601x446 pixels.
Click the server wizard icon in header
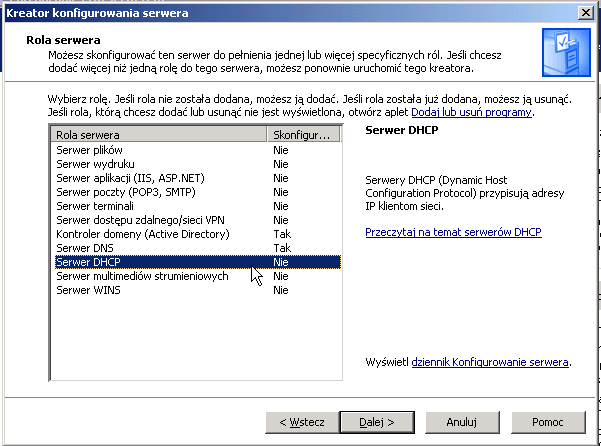click(566, 52)
